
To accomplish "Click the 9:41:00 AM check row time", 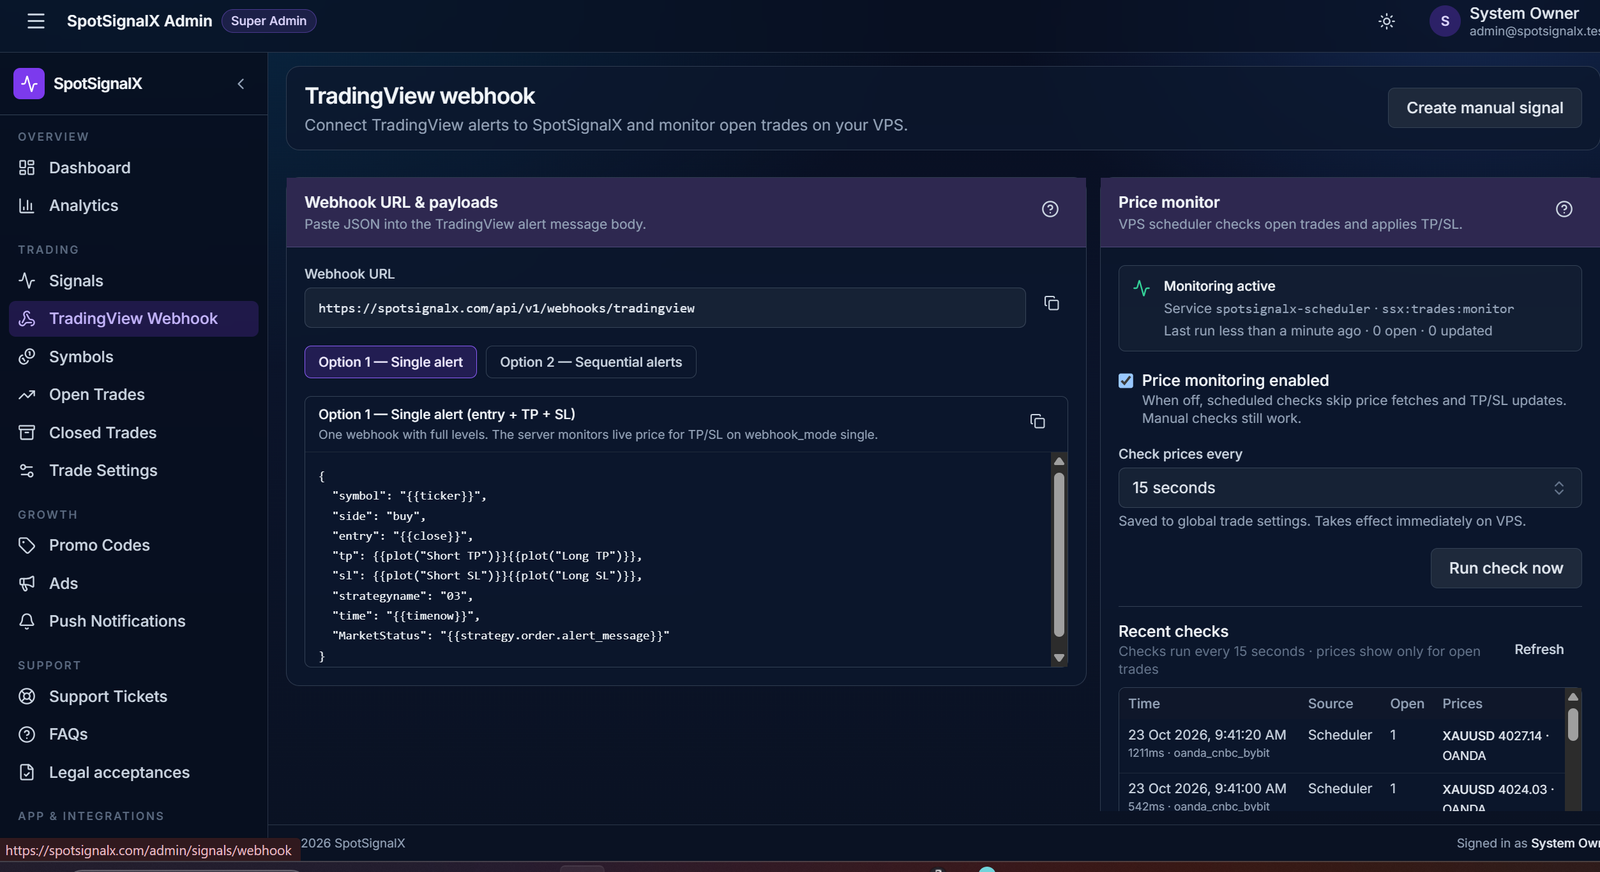I will click(1207, 789).
